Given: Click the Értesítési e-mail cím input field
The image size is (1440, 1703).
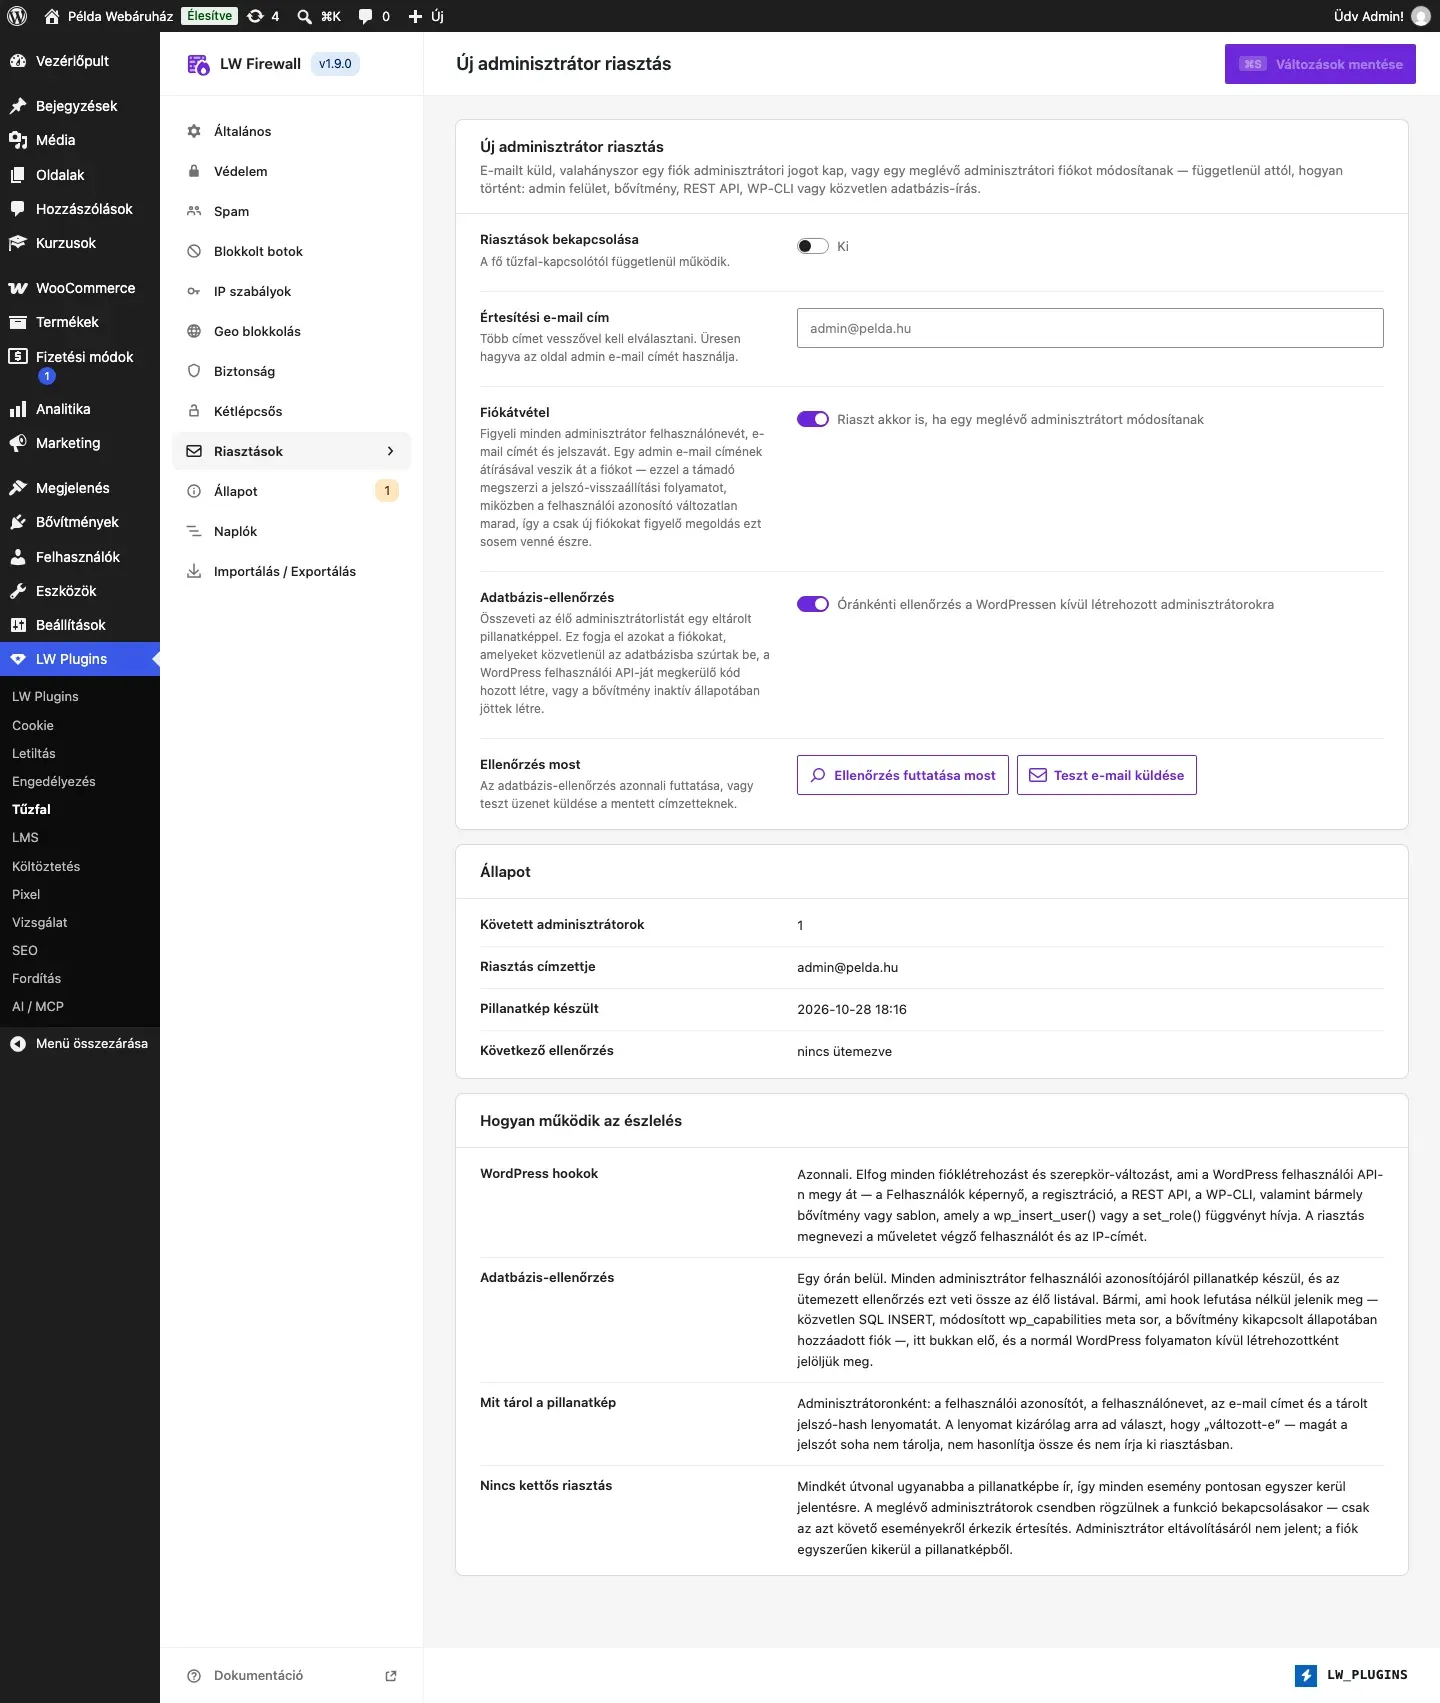Looking at the screenshot, I should coord(1090,328).
